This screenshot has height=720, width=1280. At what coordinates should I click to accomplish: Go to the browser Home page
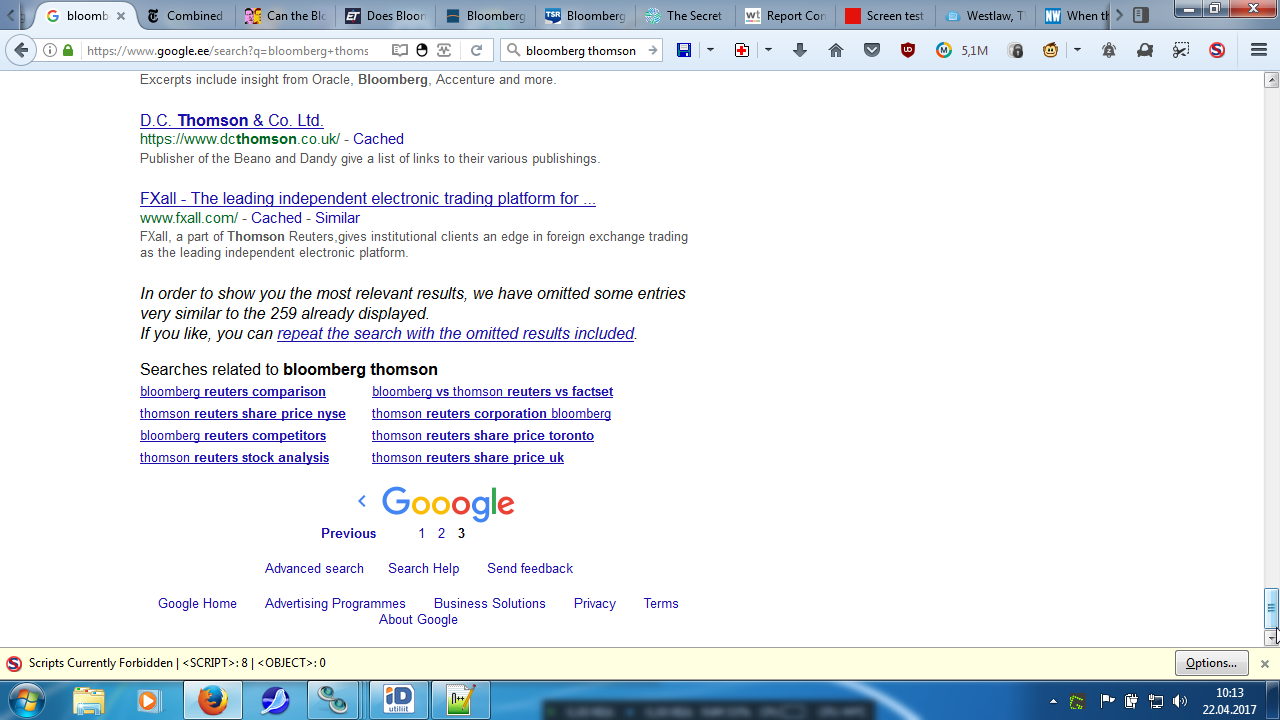click(836, 50)
